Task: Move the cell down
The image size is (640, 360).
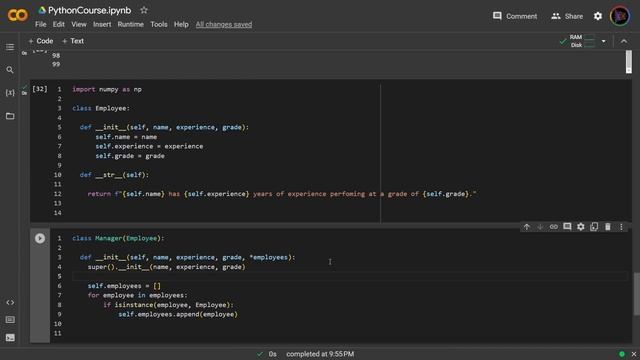Action: pyautogui.click(x=540, y=227)
